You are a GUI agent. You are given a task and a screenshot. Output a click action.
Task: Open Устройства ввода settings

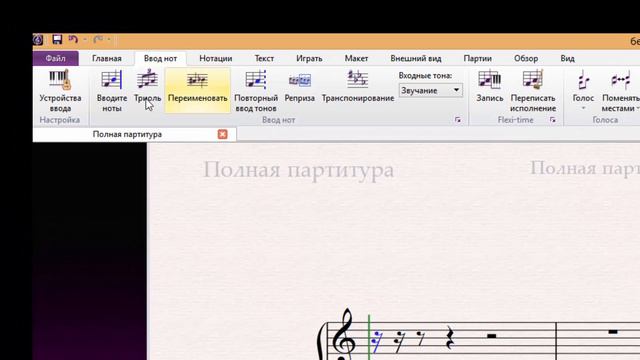pyautogui.click(x=60, y=91)
